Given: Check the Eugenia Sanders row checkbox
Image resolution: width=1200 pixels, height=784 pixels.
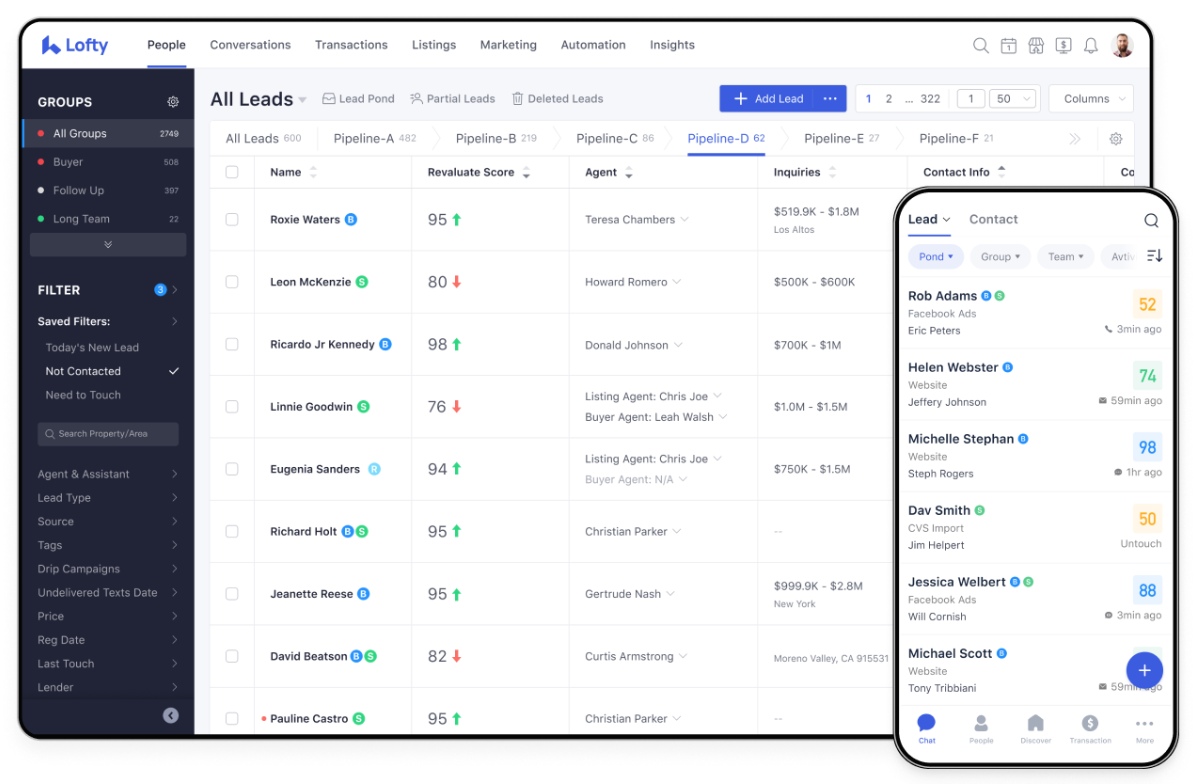Looking at the screenshot, I should pyautogui.click(x=232, y=469).
